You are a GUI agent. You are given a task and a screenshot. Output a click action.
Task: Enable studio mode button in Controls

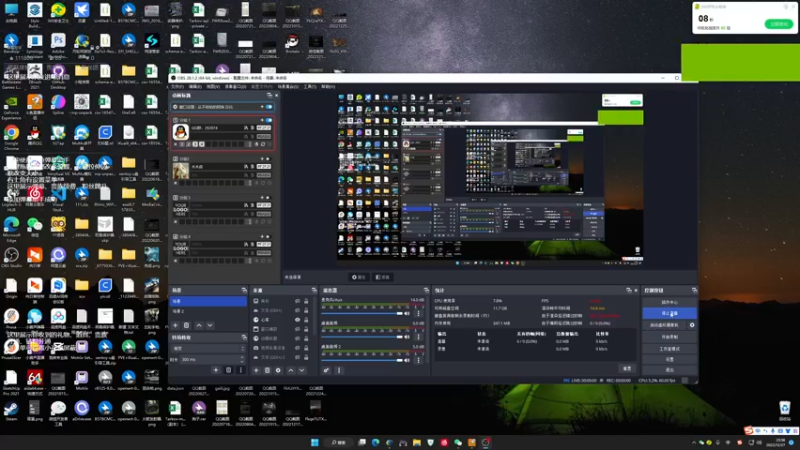click(669, 348)
